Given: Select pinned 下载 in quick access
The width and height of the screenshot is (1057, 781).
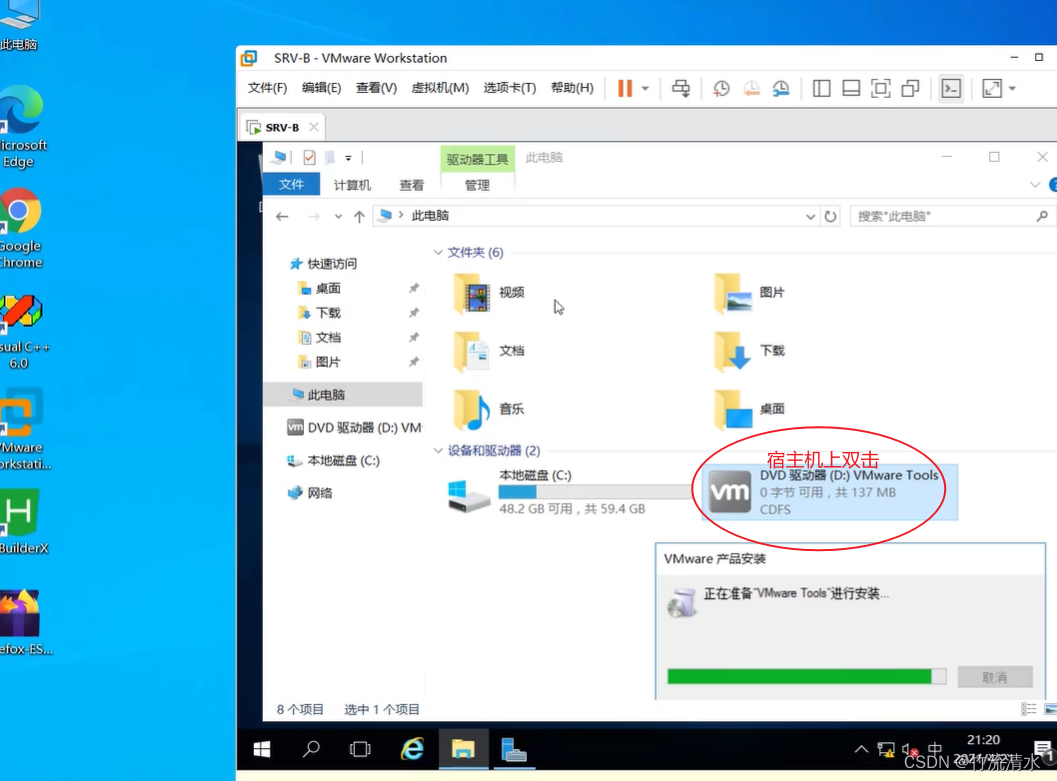Looking at the screenshot, I should pyautogui.click(x=328, y=313).
